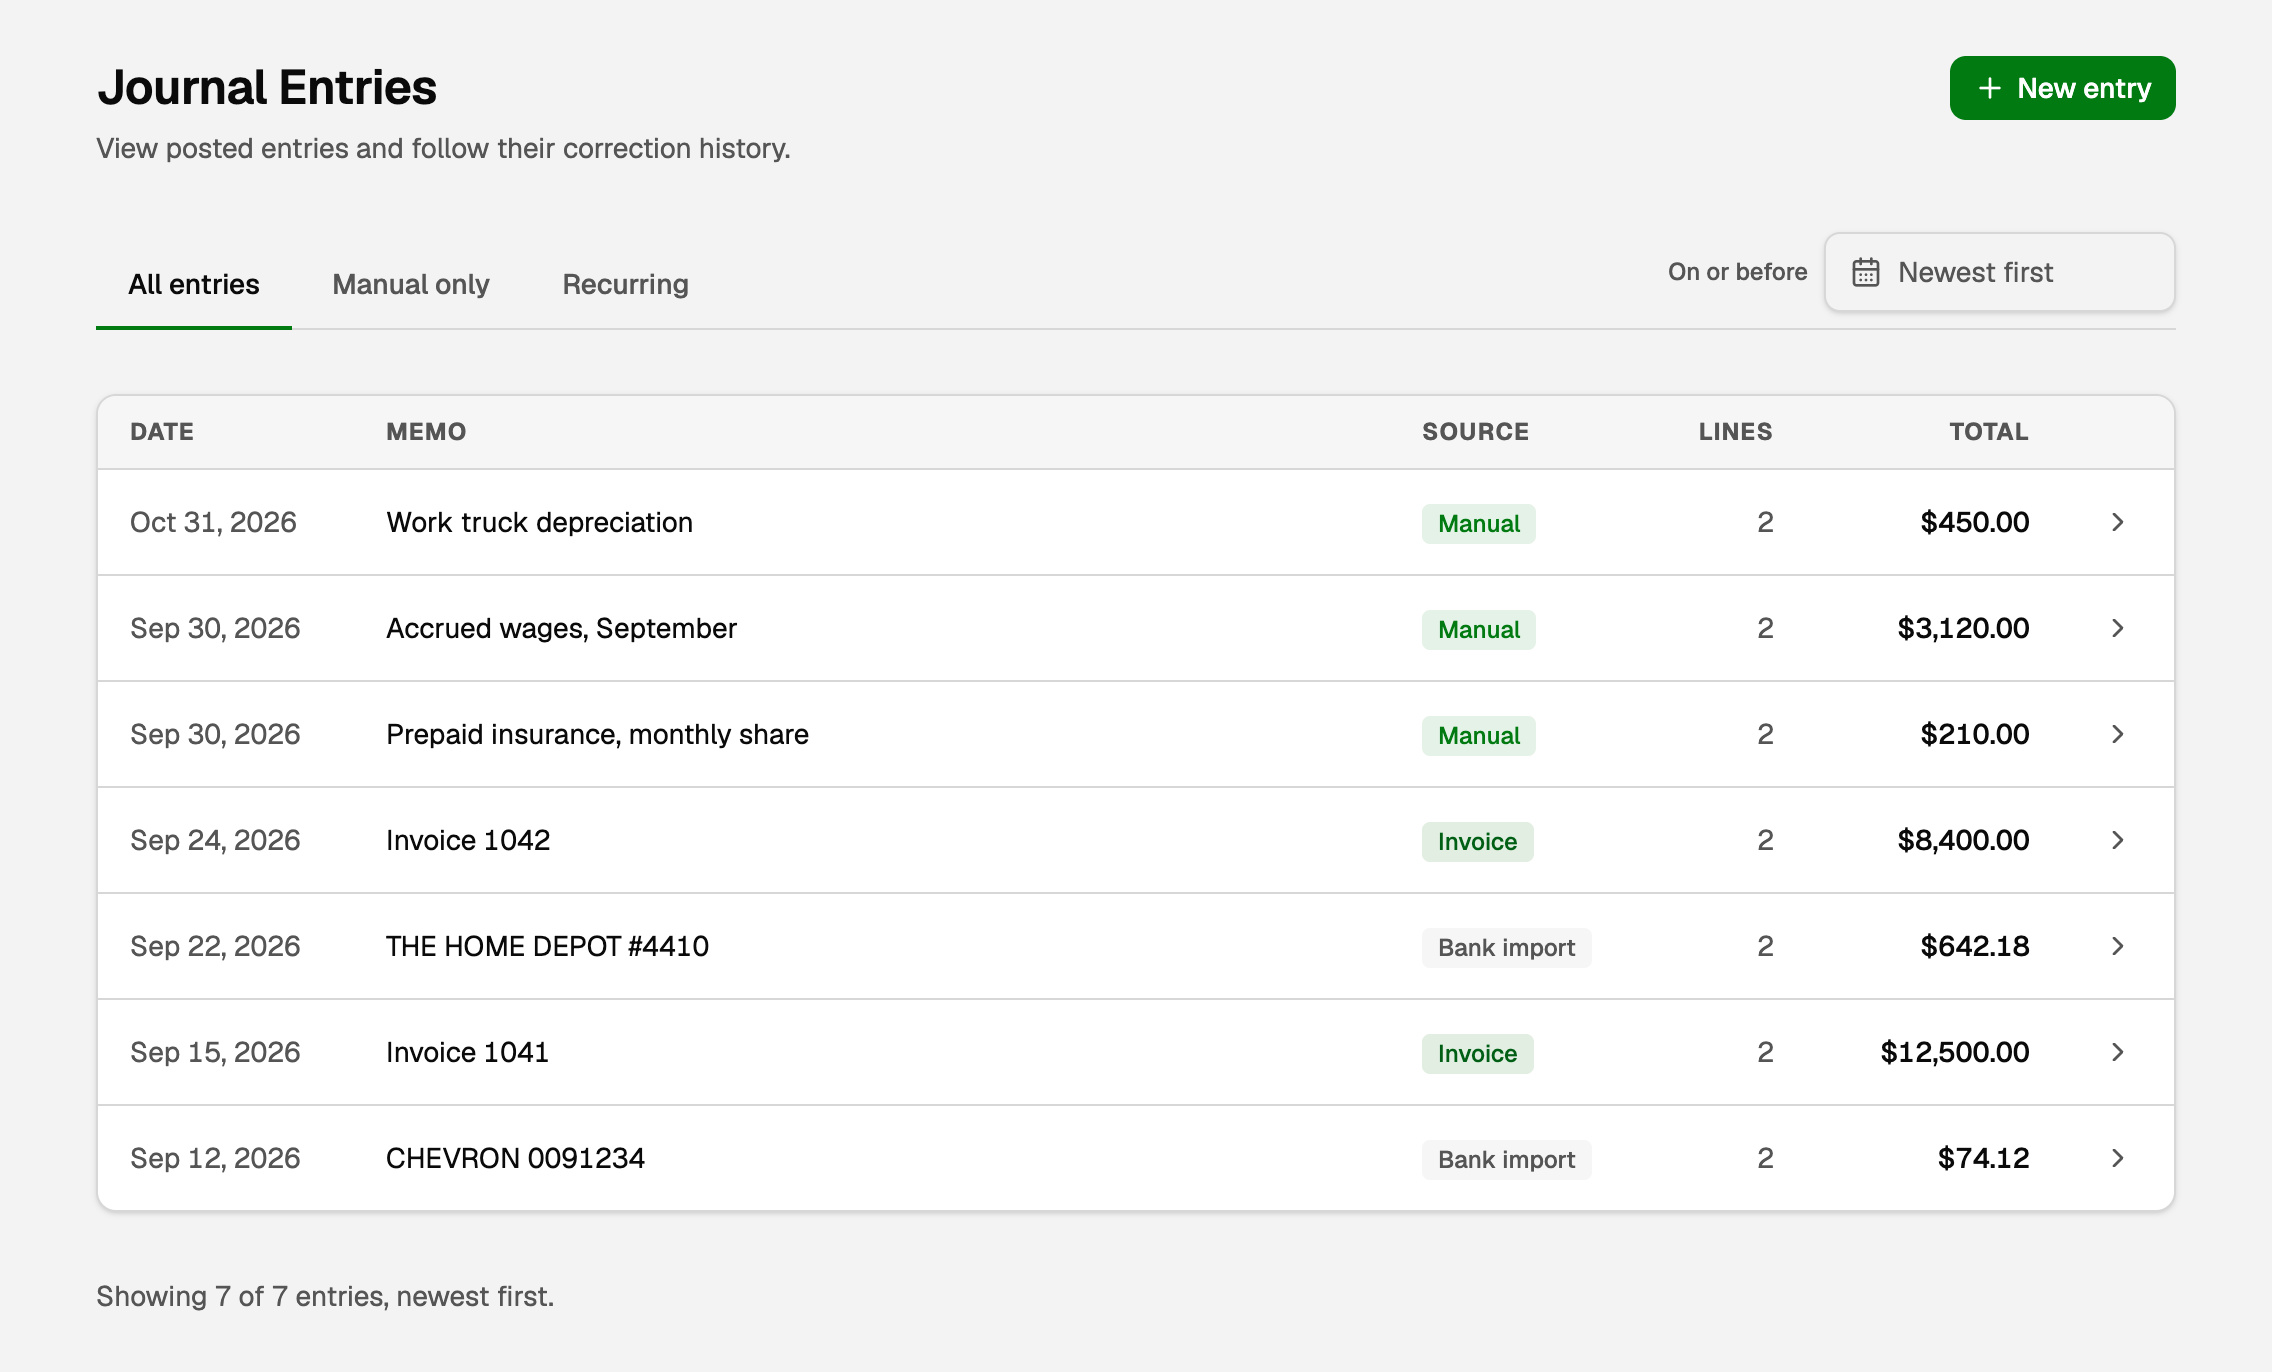Select Prepaid insurance, monthly share memo
2272x1372 pixels.
click(597, 734)
